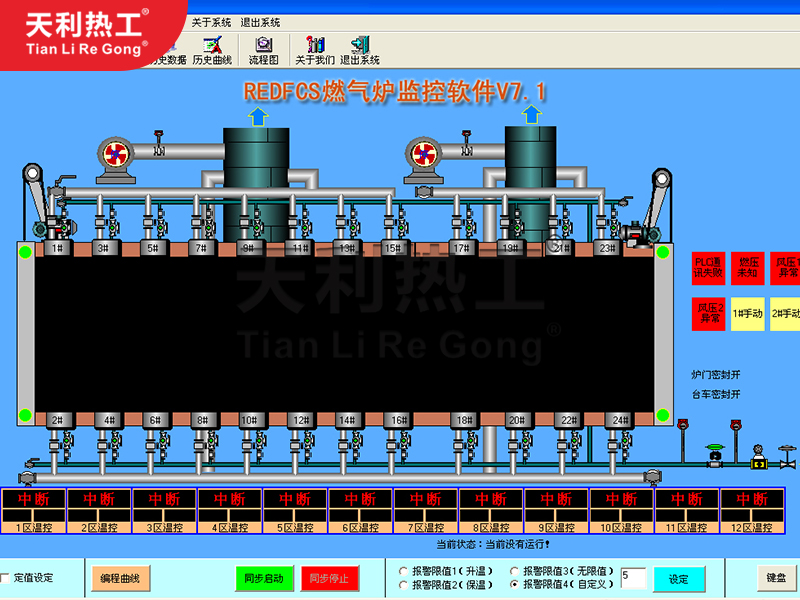Click the 退出系统 toolbar icon
This screenshot has width=800, height=600.
point(360,50)
